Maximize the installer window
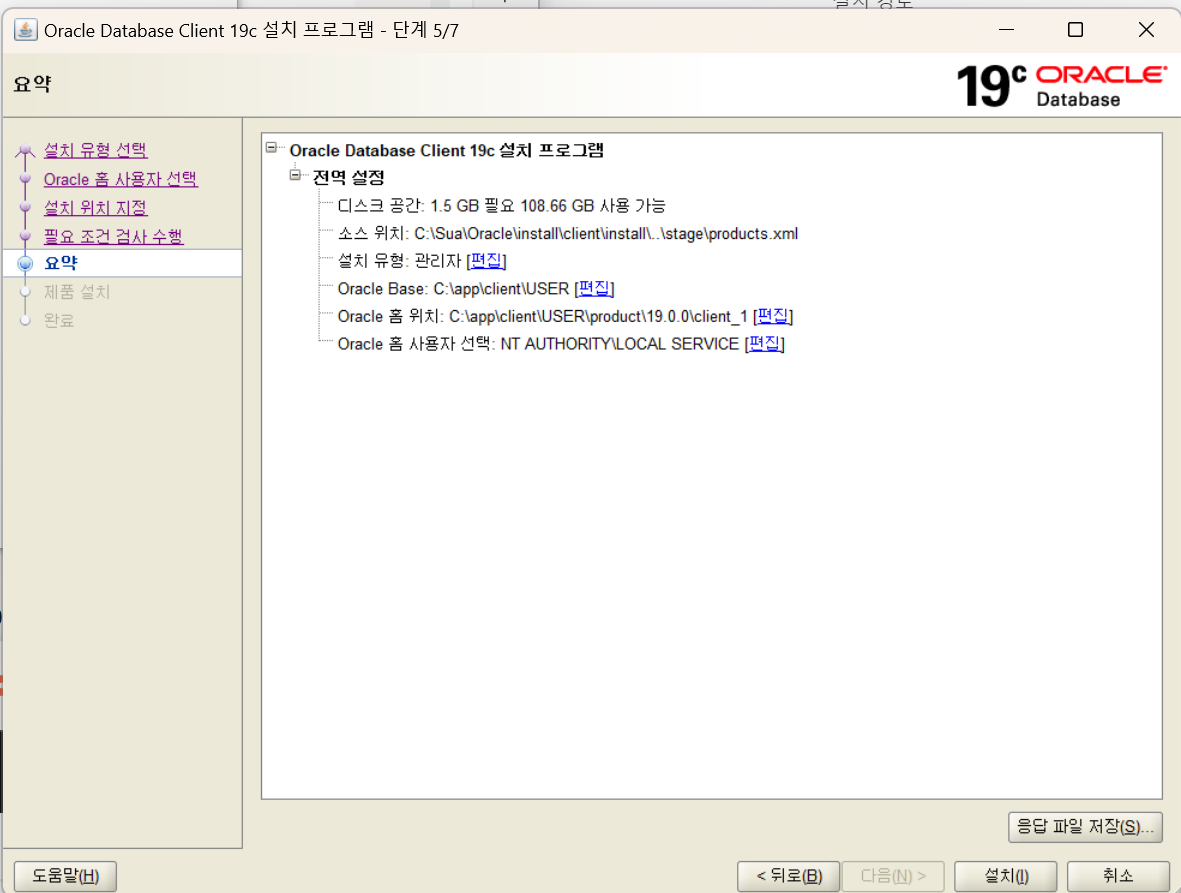Image resolution: width=1181 pixels, height=893 pixels. coord(1076,29)
